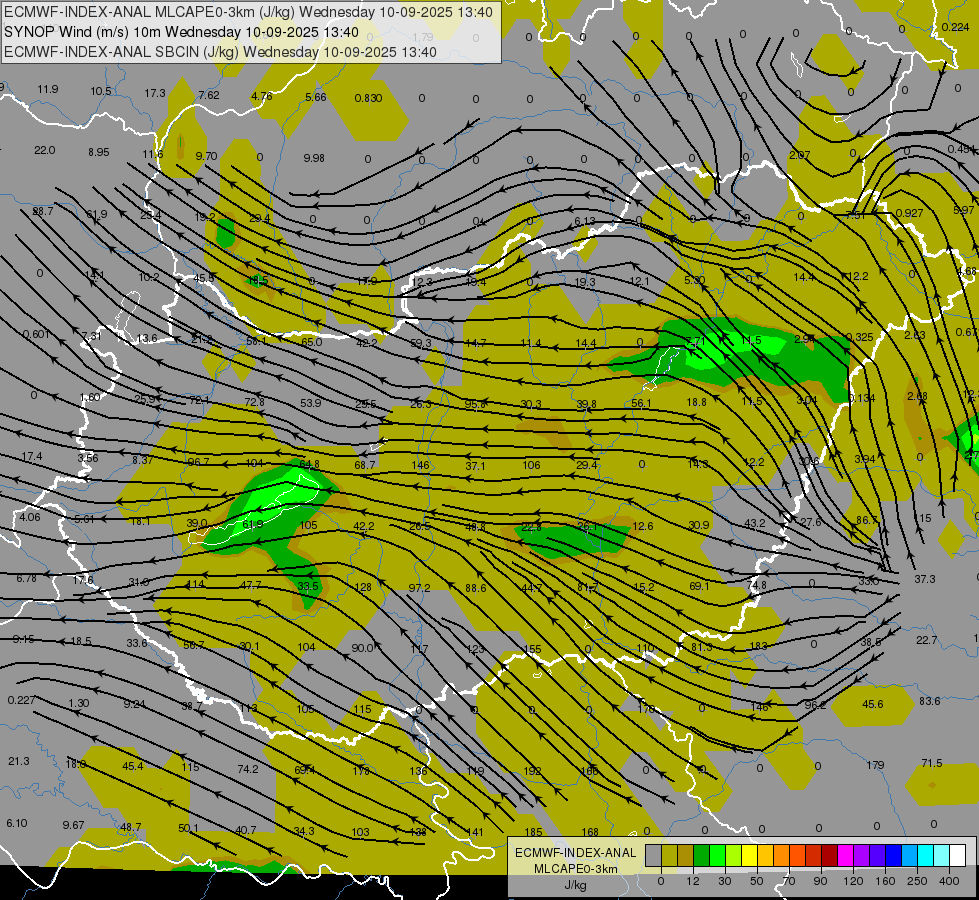The image size is (979, 900).
Task: Click the map value 123
Action: coord(475,649)
